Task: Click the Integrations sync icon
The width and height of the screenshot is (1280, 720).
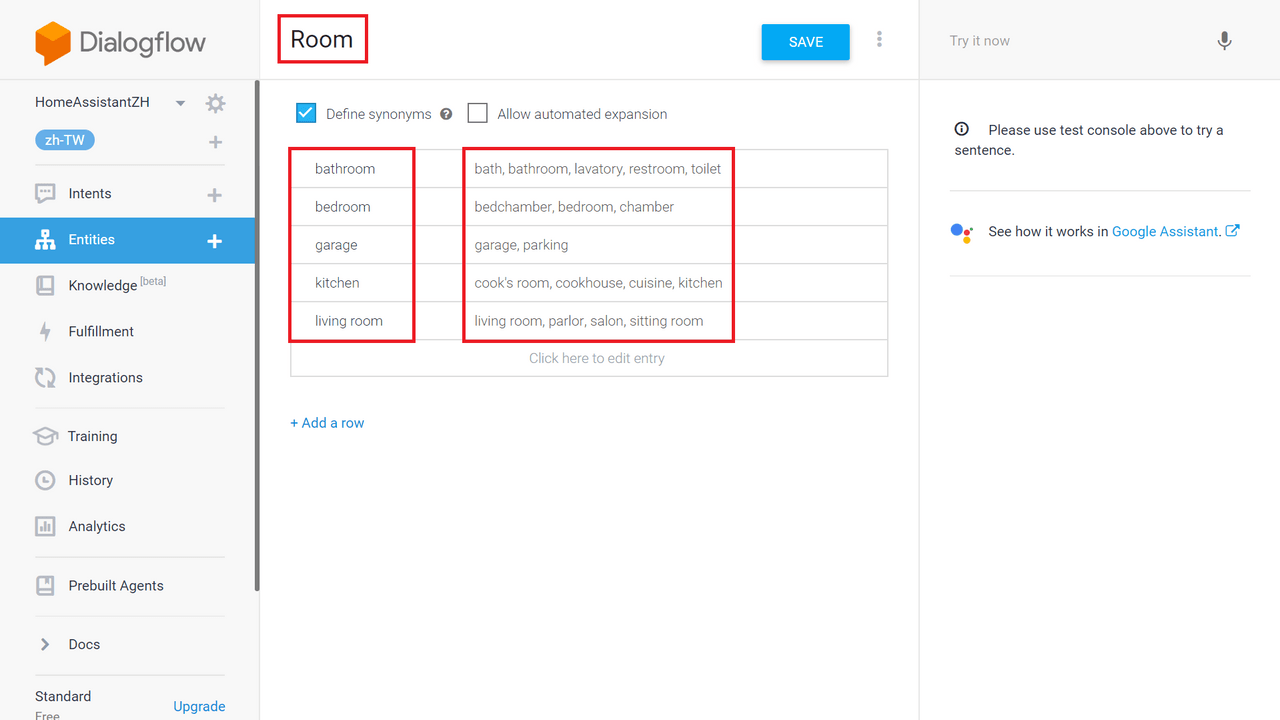Action: point(45,378)
